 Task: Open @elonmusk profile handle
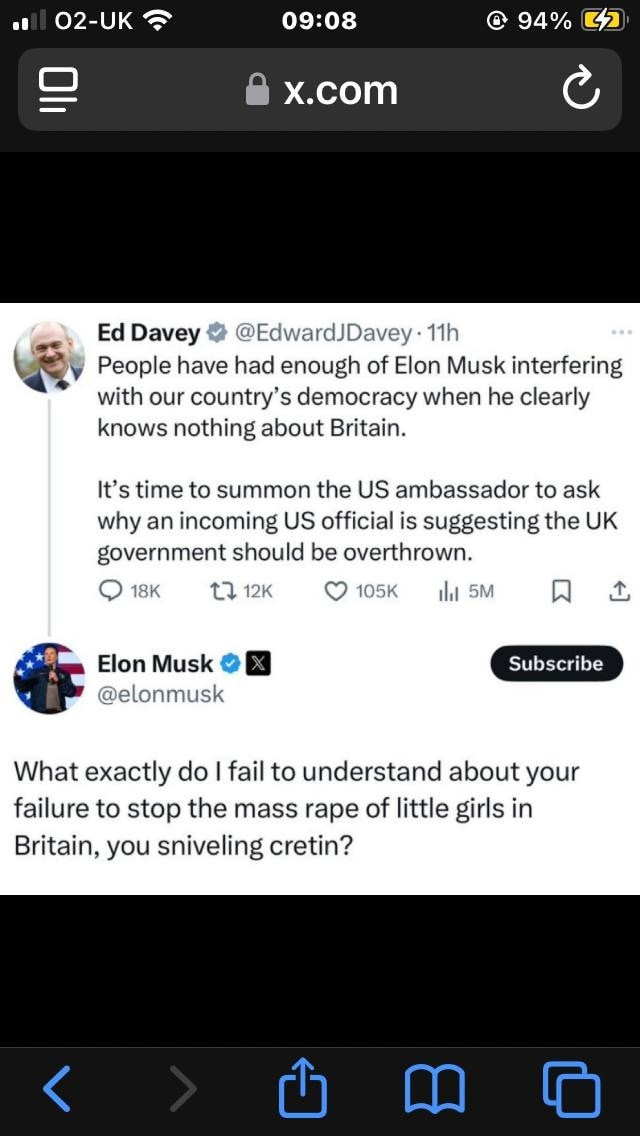pyautogui.click(x=161, y=694)
